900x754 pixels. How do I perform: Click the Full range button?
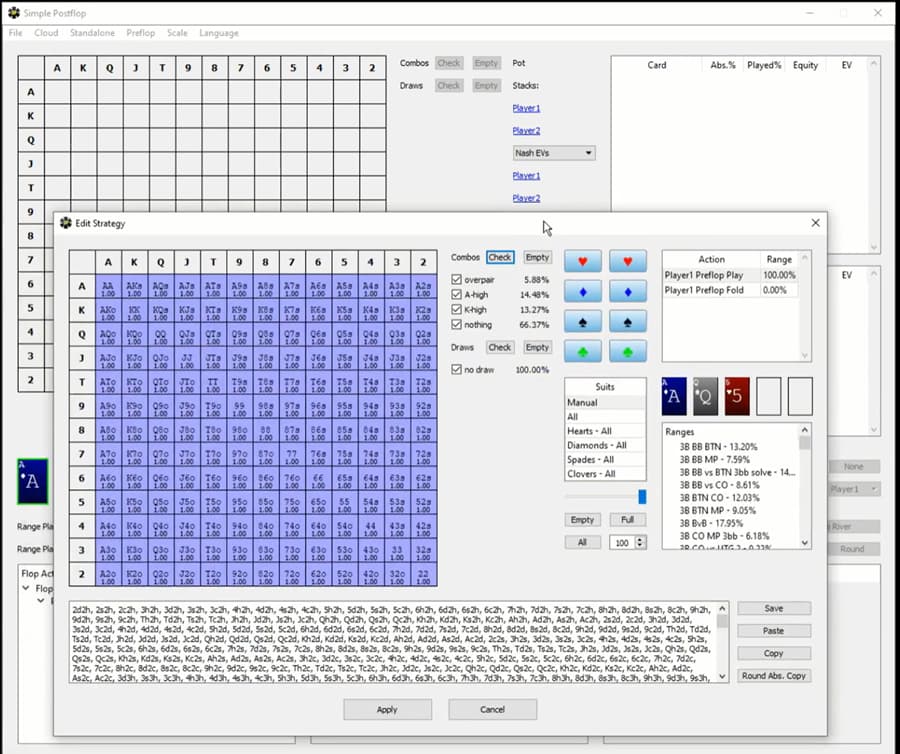[627, 520]
